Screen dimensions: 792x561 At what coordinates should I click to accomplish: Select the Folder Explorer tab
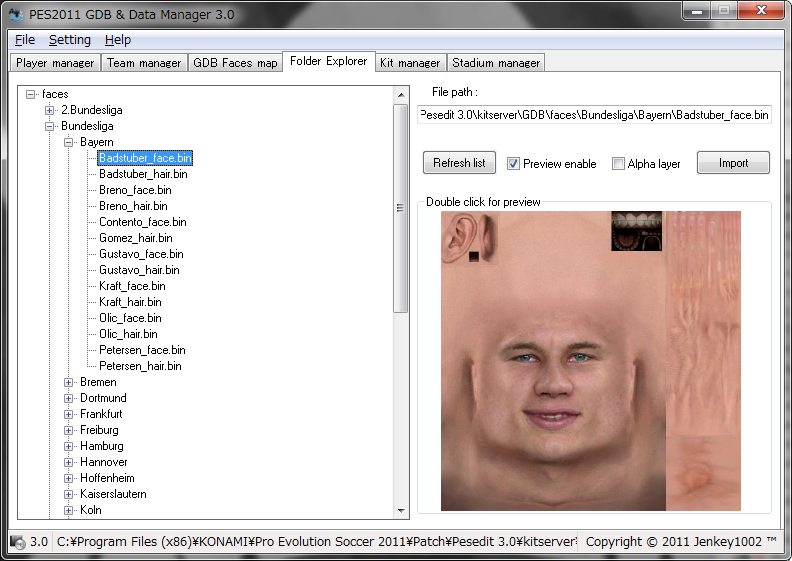tap(328, 61)
